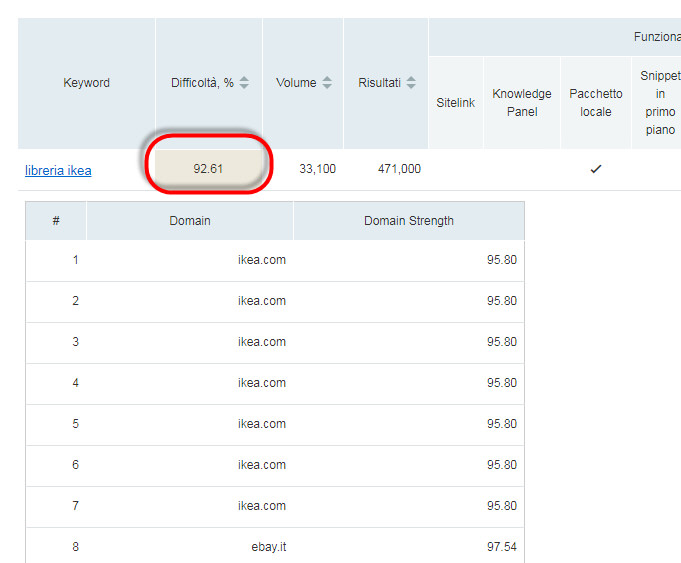Select ikea.com in row 2
Screen dimensions: 681x563
262,301
